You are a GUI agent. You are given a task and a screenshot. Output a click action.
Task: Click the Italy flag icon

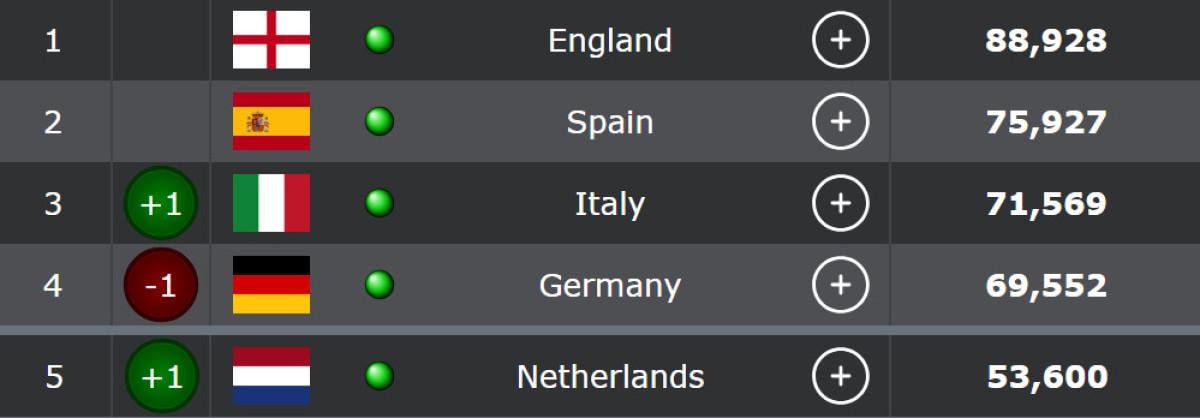(x=271, y=203)
